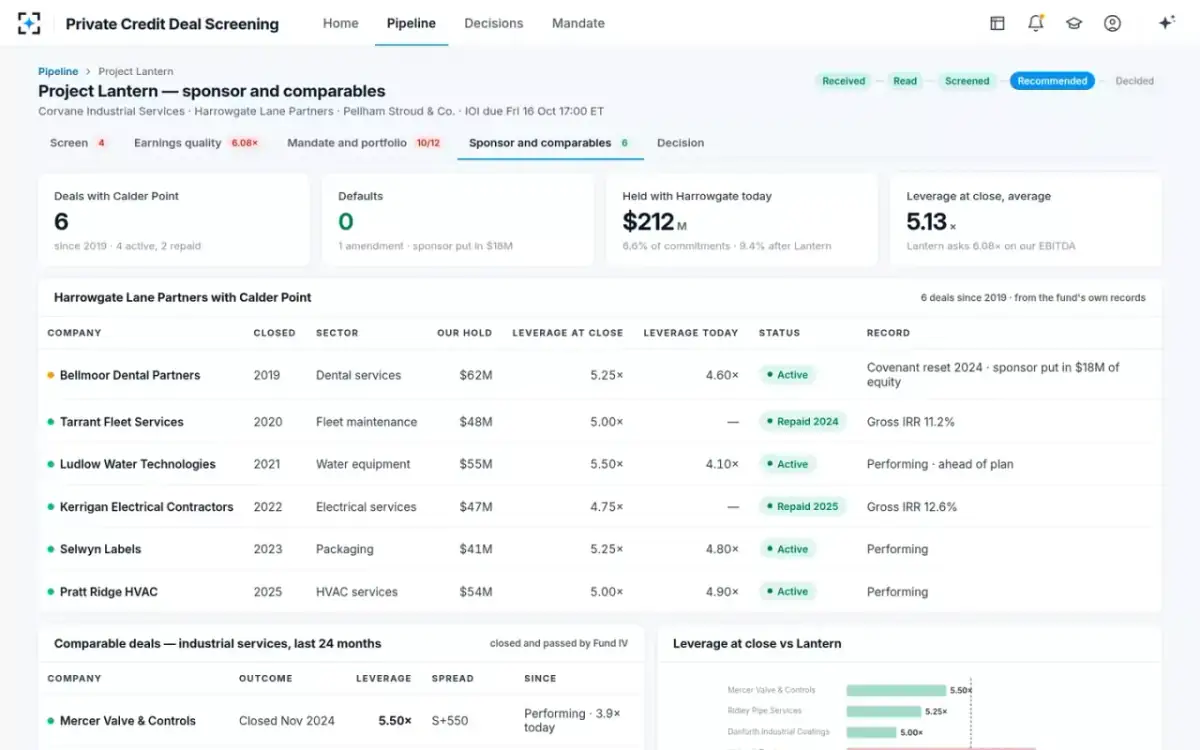Viewport: 1200px width, 750px height.
Task: Select the Sponsor and comparables tab
Action: (549, 143)
